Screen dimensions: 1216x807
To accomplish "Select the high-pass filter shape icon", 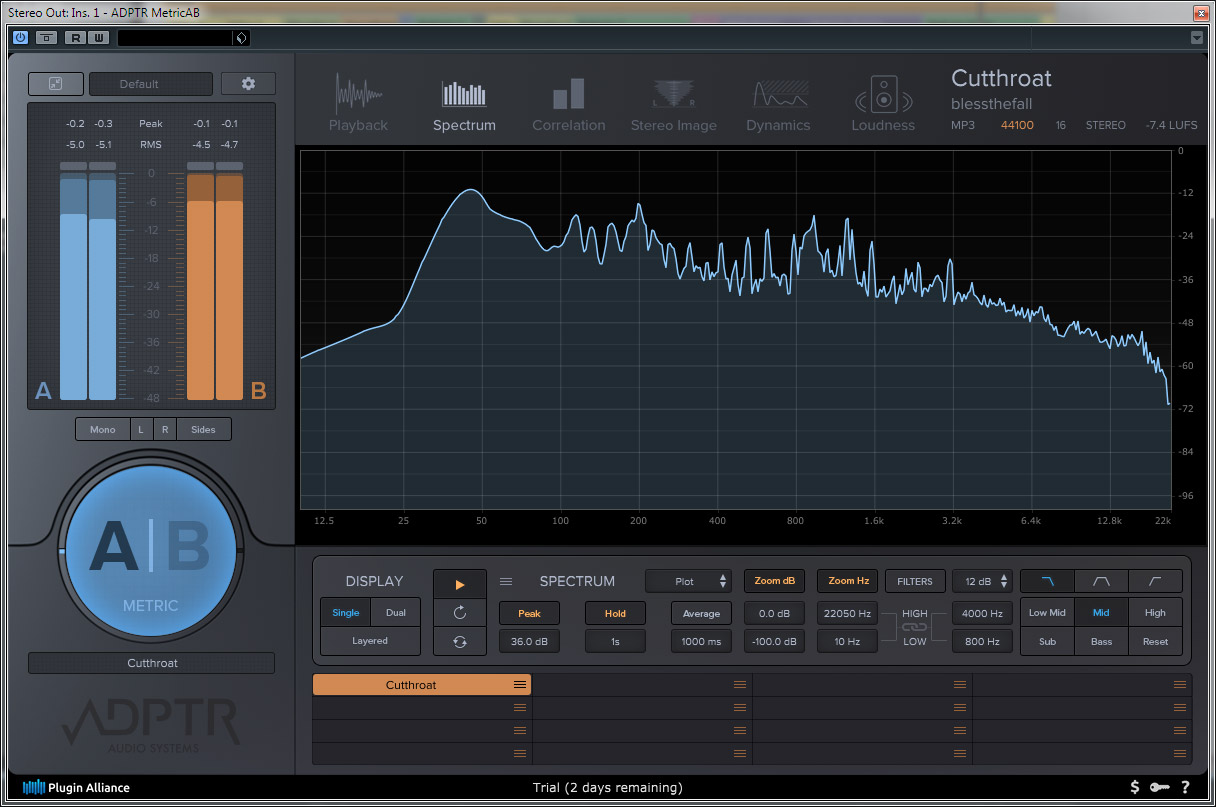I will coord(1155,581).
